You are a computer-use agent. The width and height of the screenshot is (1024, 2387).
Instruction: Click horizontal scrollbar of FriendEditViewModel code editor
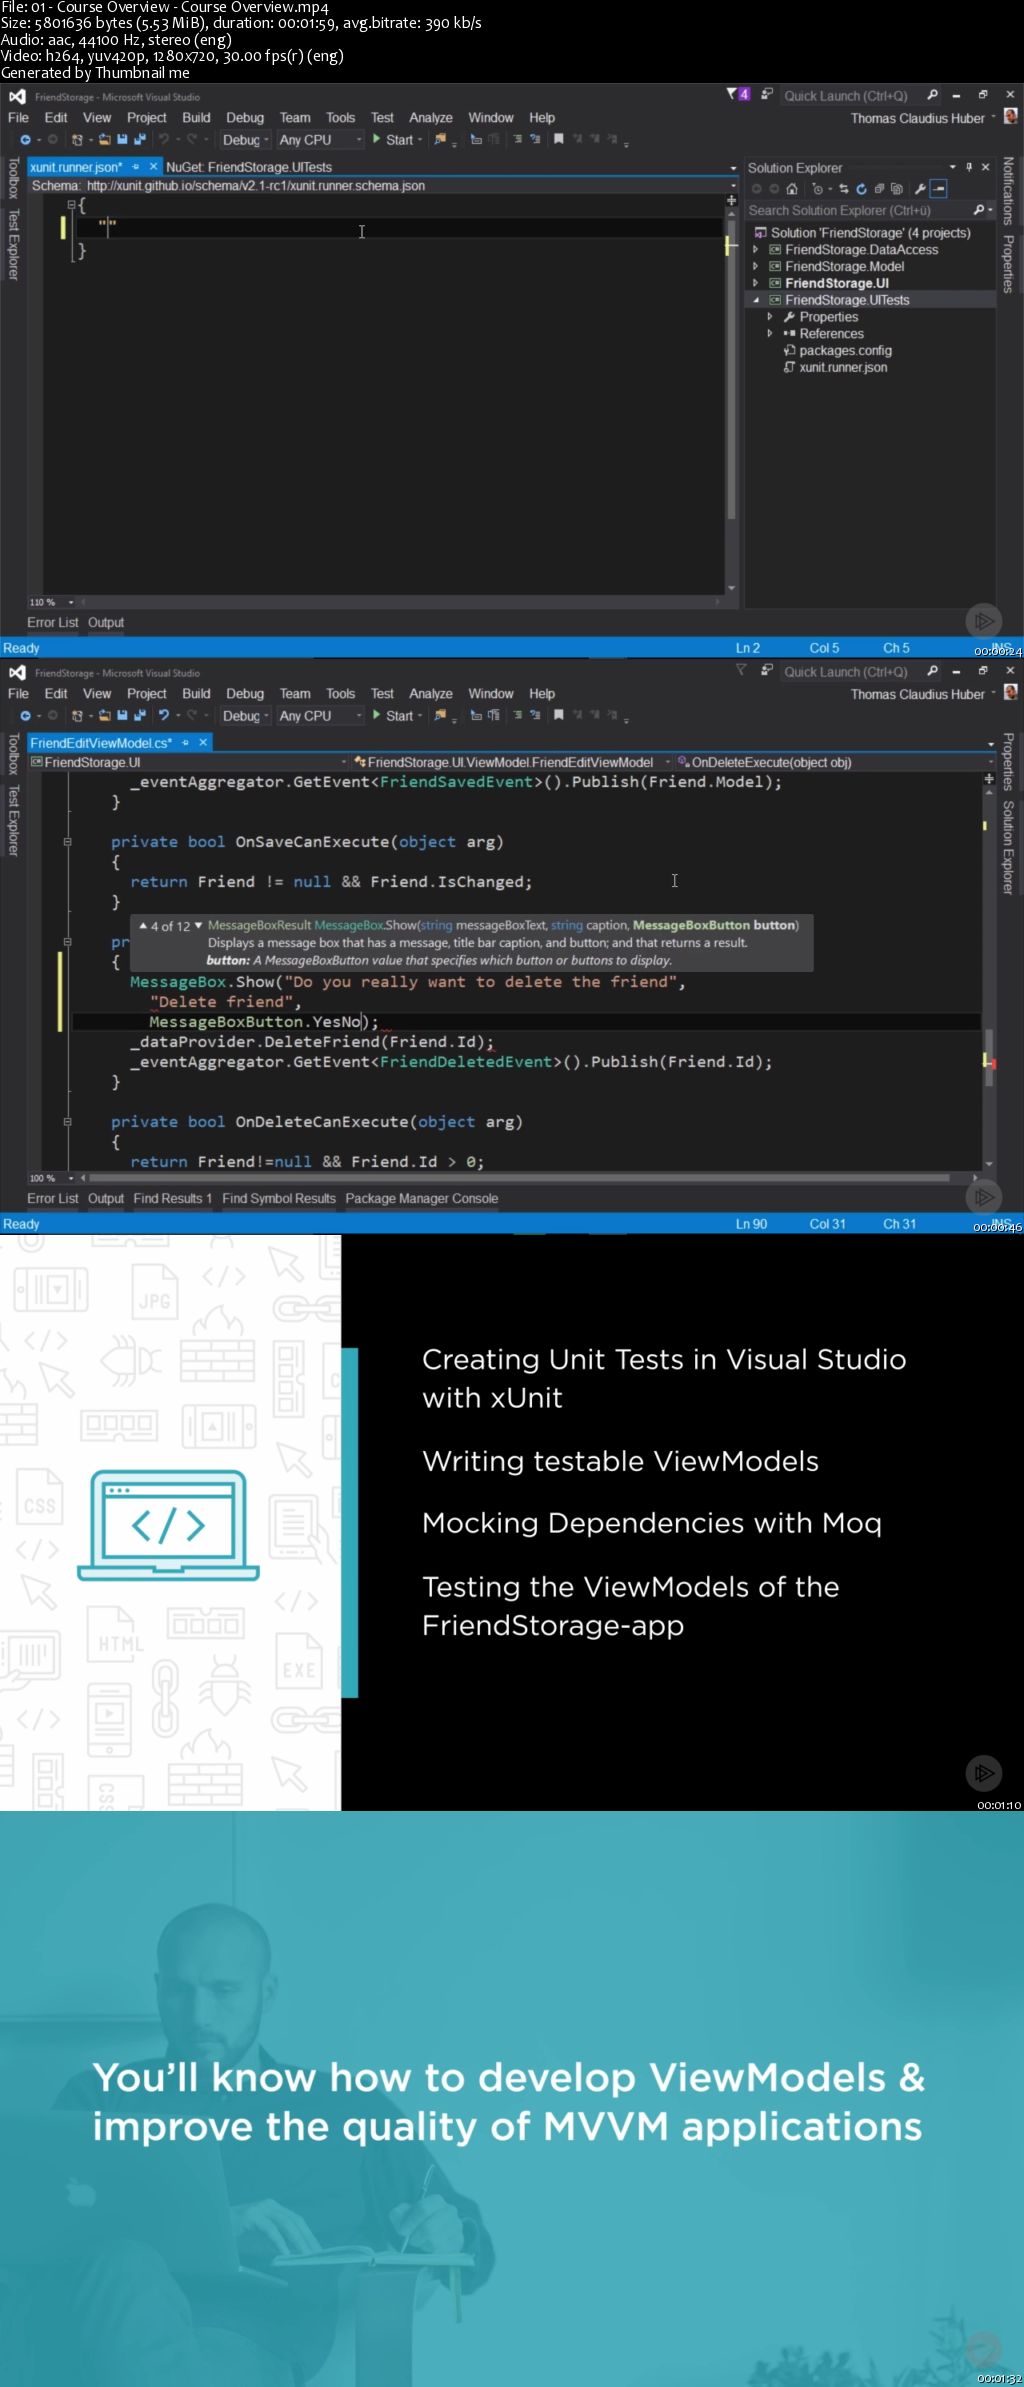coord(520,1178)
